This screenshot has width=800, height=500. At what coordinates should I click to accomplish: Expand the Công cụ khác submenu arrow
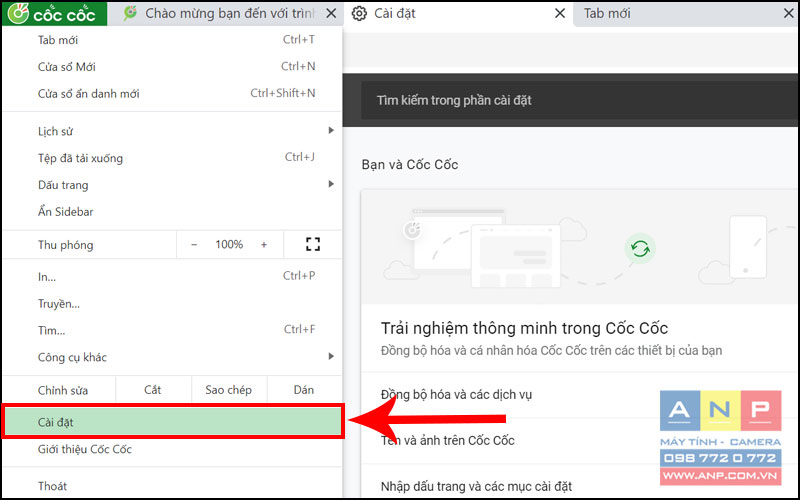(x=331, y=356)
